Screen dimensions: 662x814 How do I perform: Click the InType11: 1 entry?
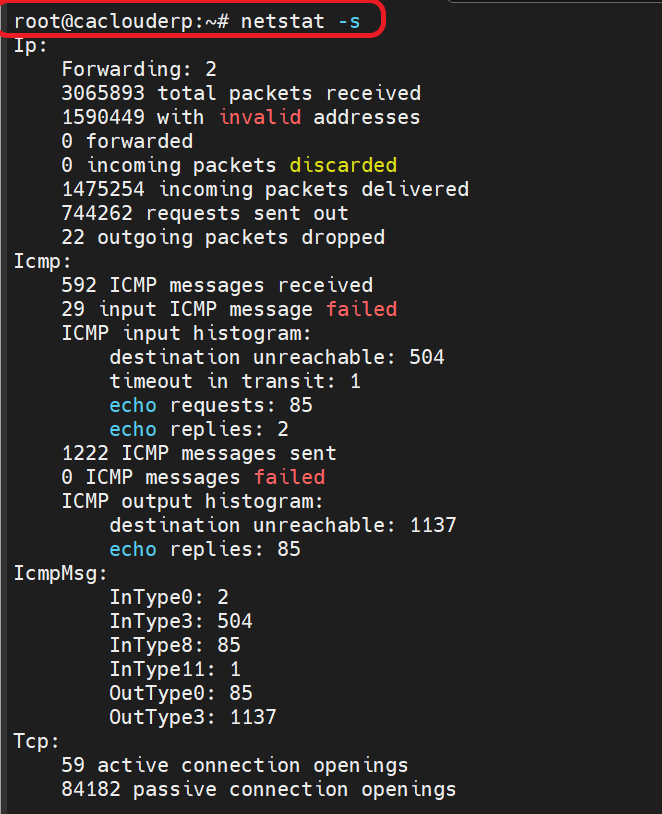[x=175, y=669]
